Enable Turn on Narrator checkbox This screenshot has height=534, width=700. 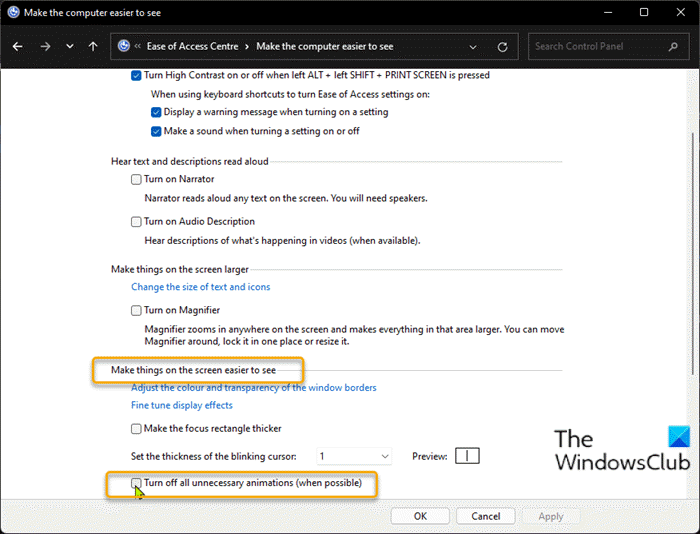[136, 179]
